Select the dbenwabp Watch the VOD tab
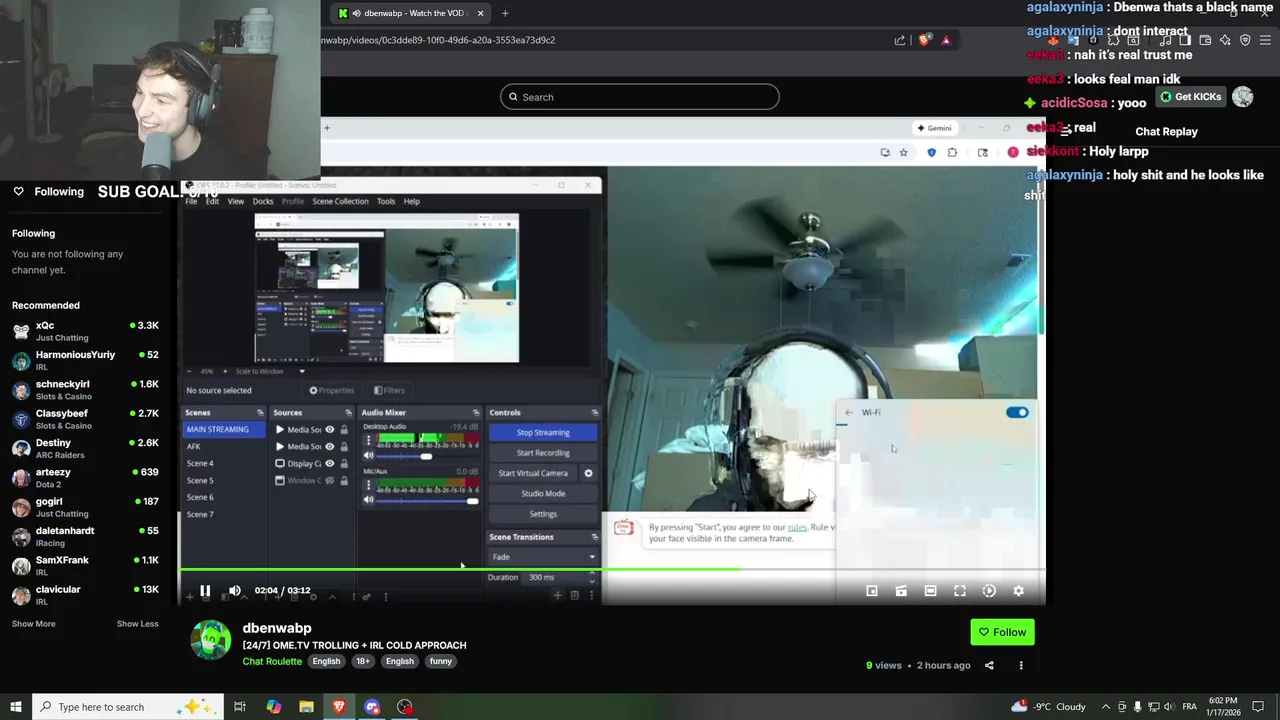This screenshot has width=1280, height=720. [411, 13]
